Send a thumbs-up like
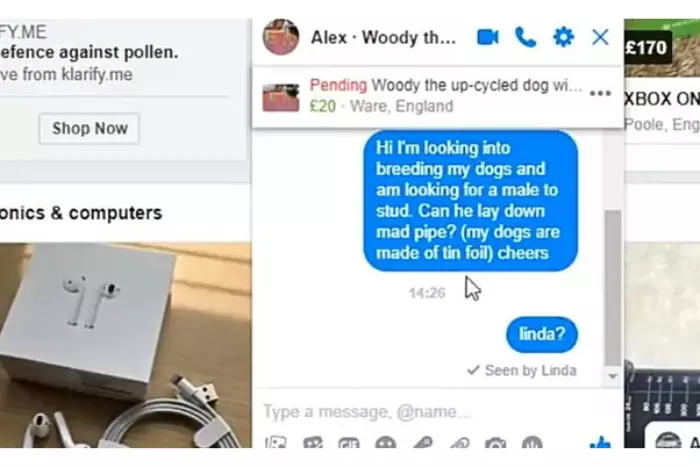The height and width of the screenshot is (467, 700). (600, 442)
